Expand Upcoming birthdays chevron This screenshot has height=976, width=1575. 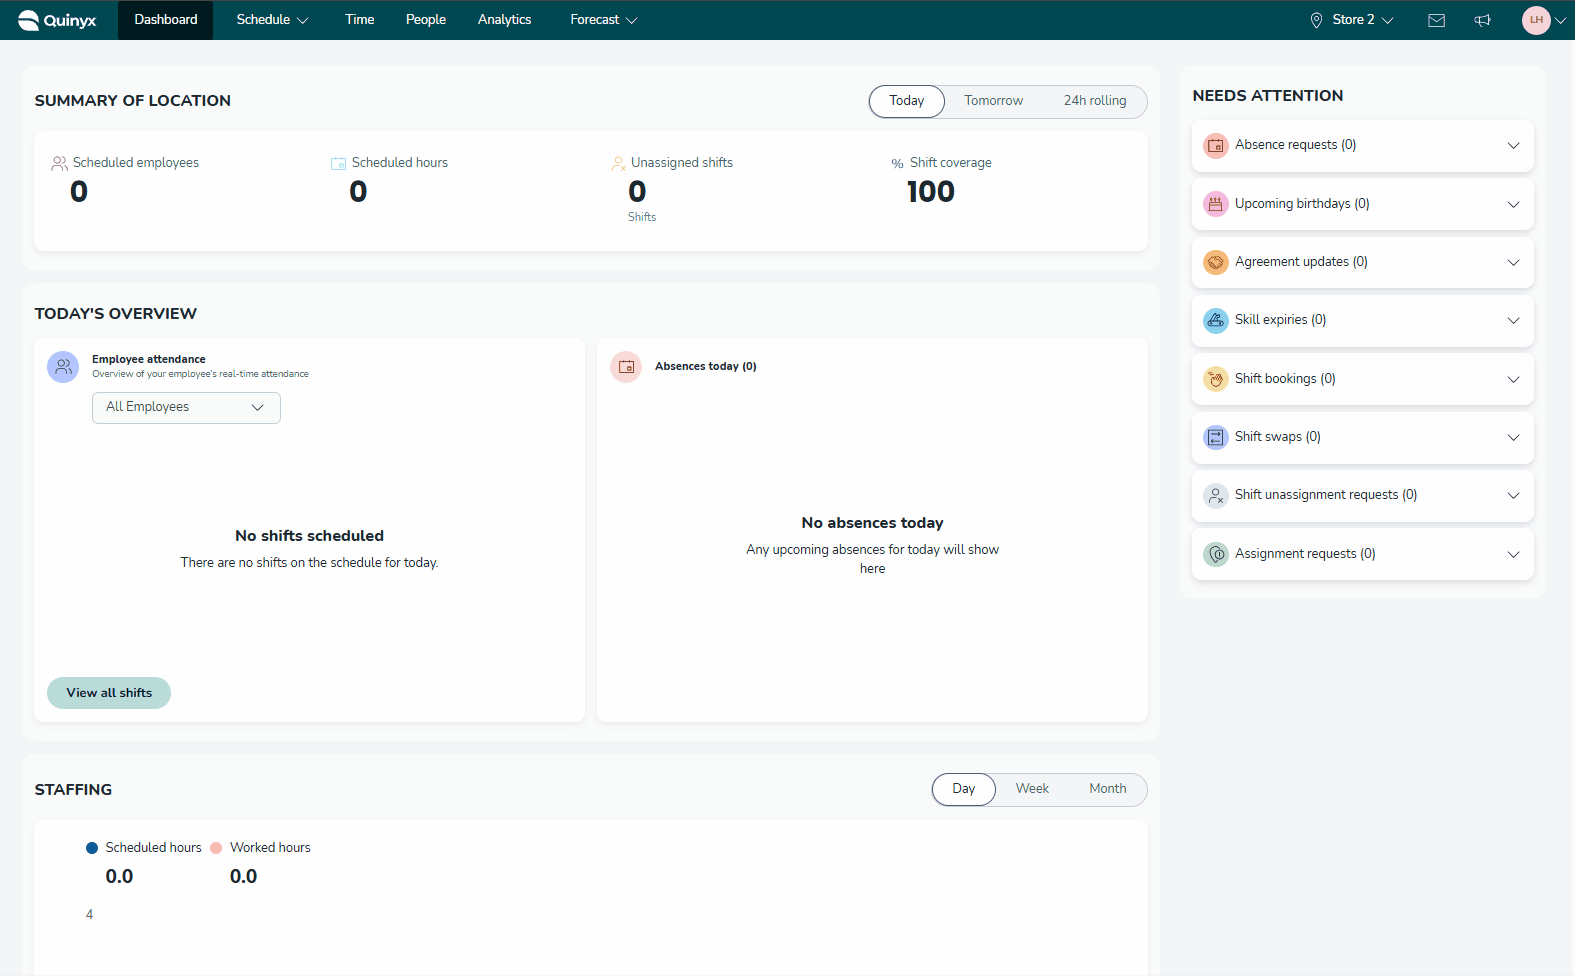coord(1514,204)
